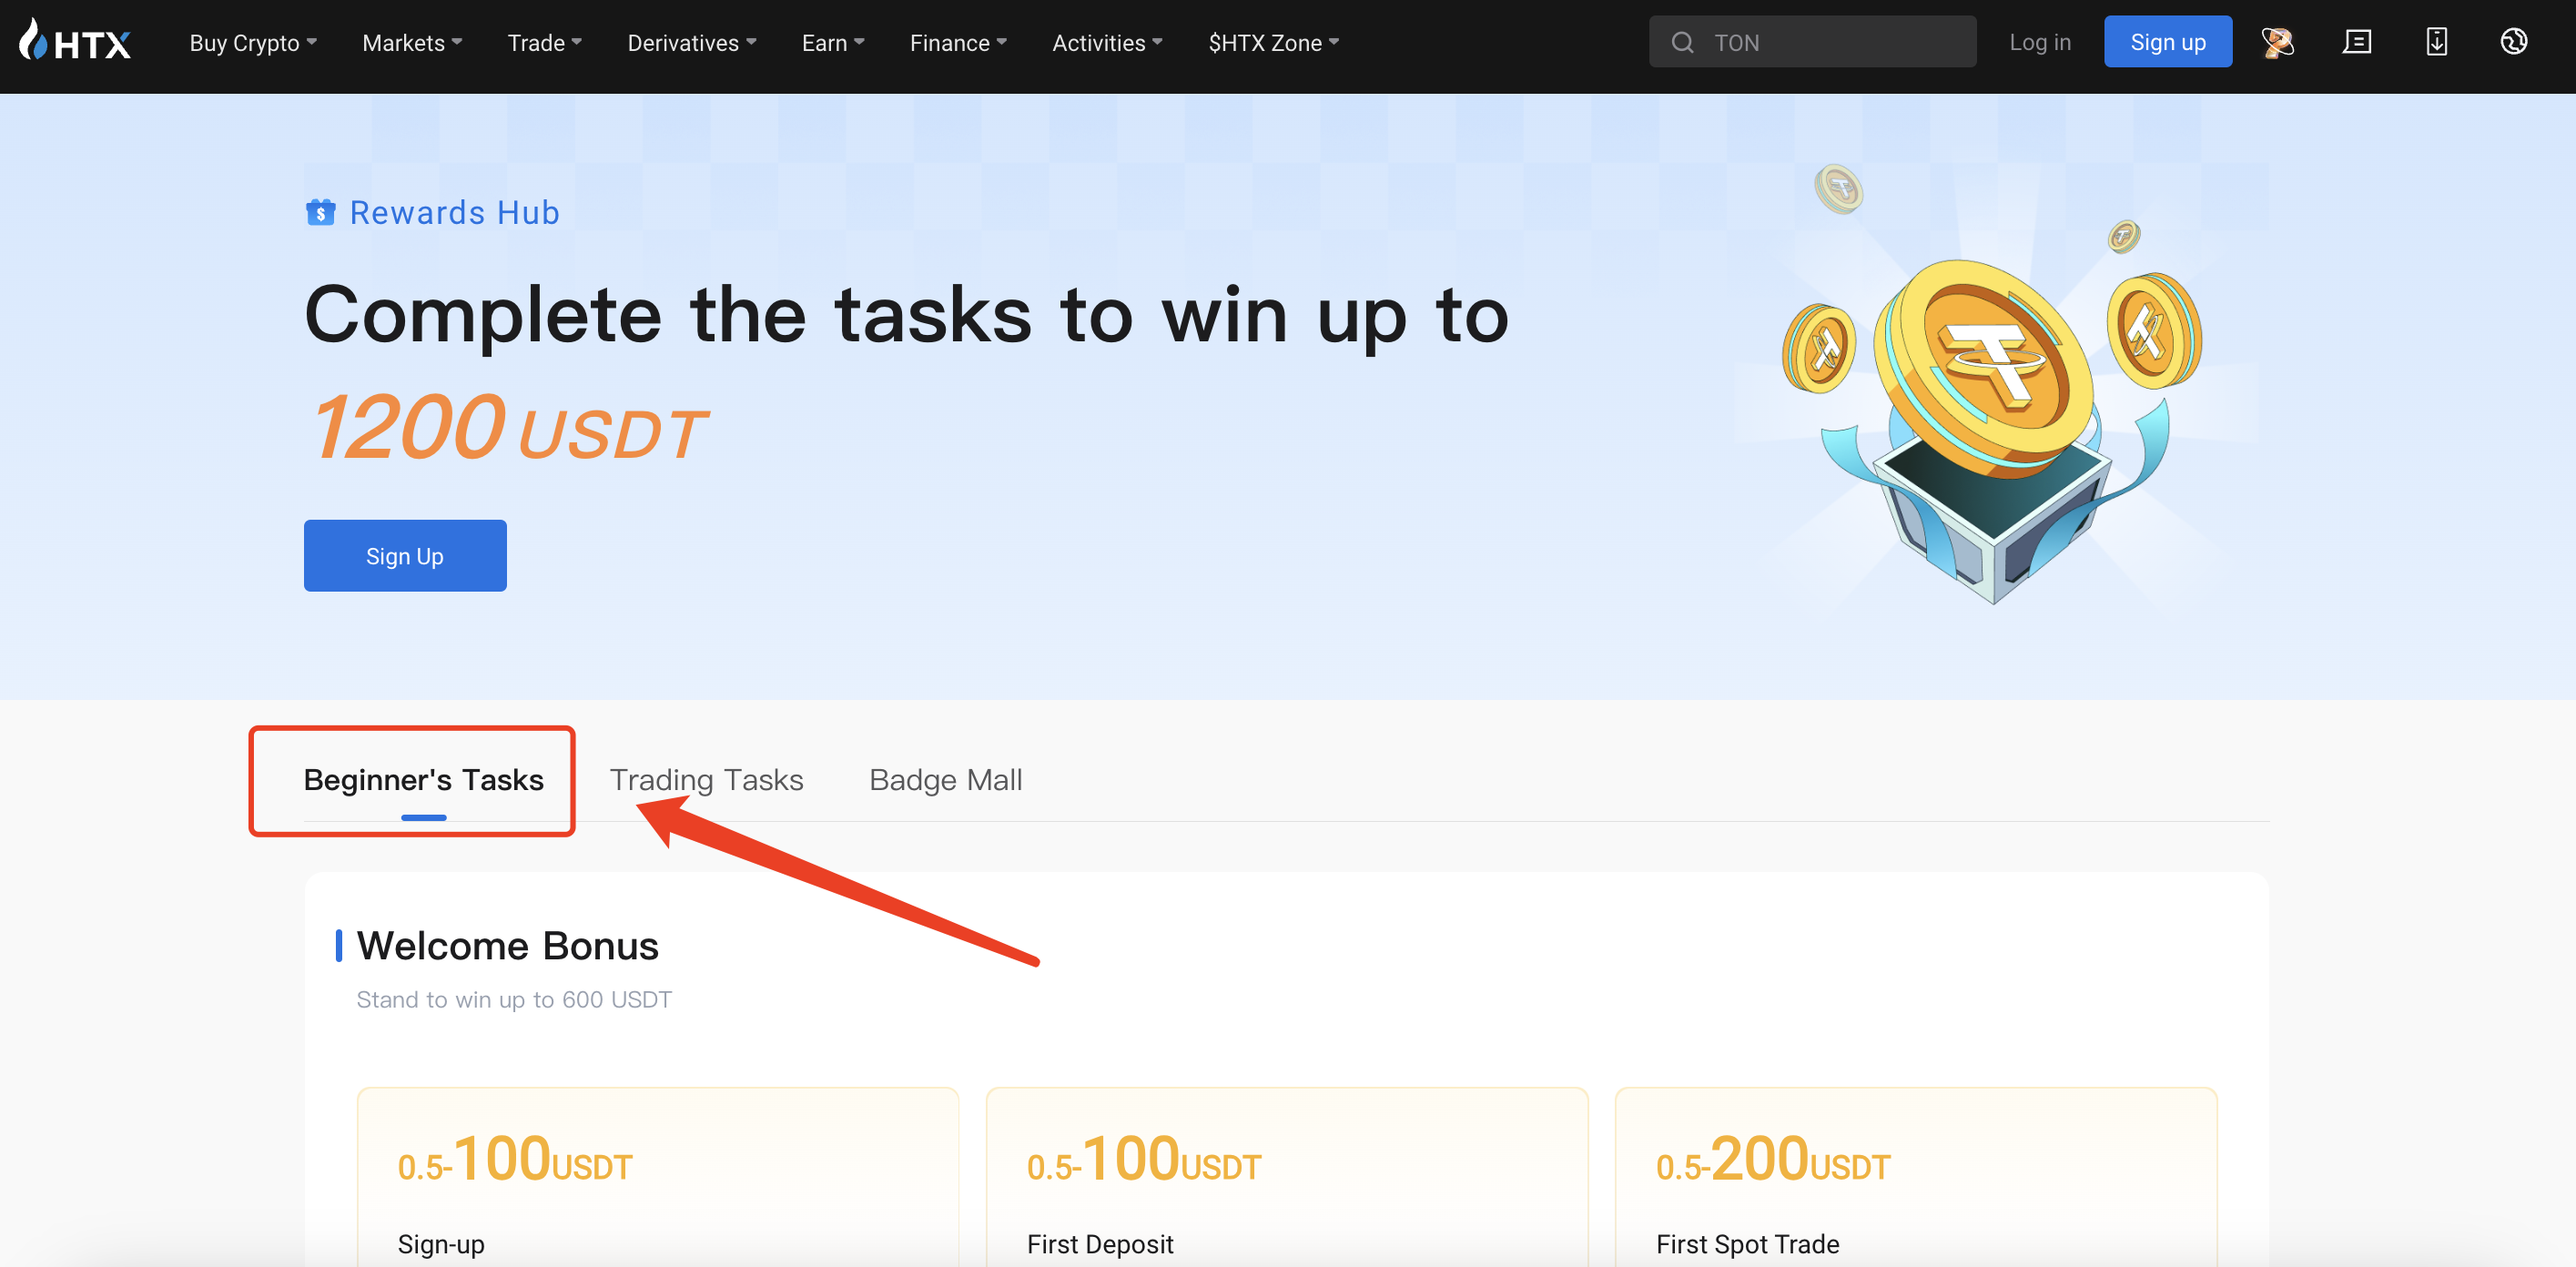Click the Sign Up banner button
The image size is (2576, 1267).
pyautogui.click(x=405, y=556)
